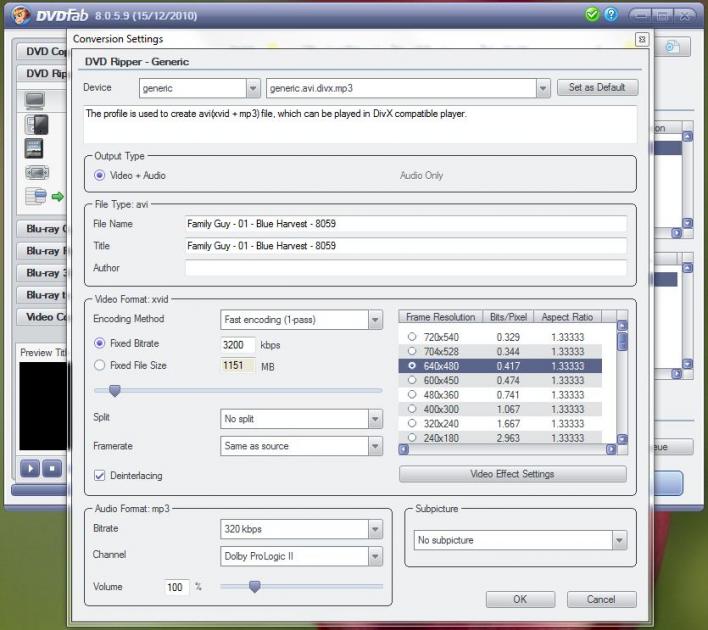The height and width of the screenshot is (630, 708).
Task: Open Video Effect Settings
Action: point(512,474)
